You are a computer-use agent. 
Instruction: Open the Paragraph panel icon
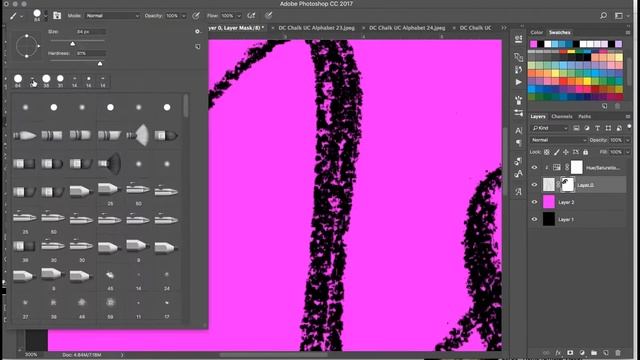518,143
